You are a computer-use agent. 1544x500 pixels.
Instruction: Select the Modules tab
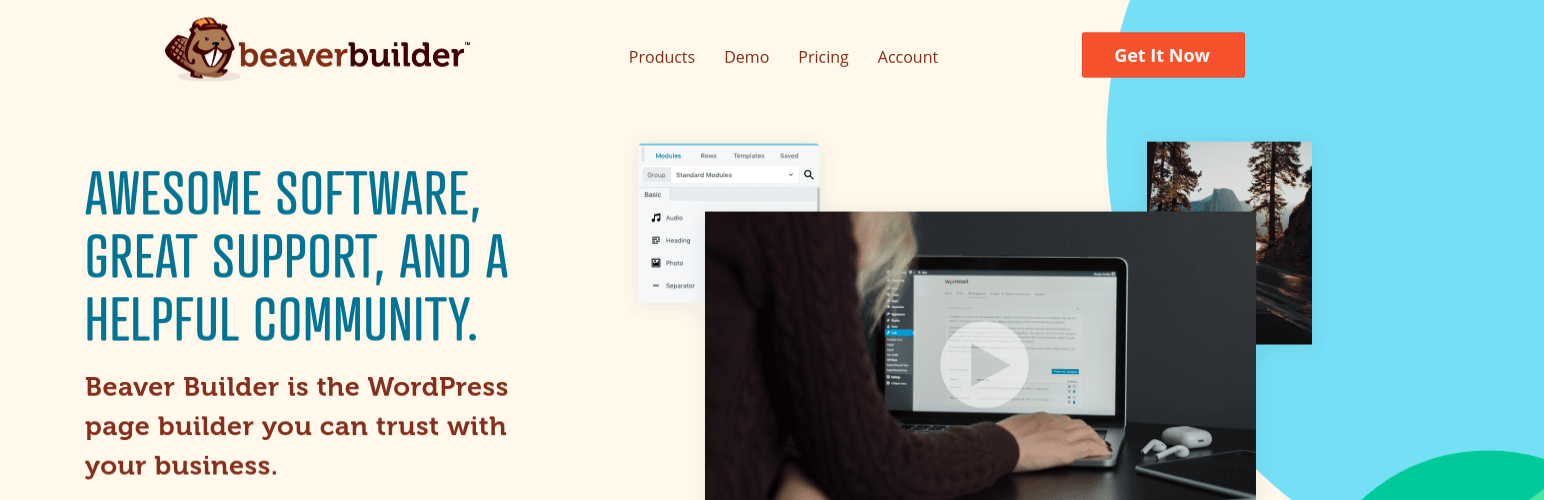pyautogui.click(x=668, y=156)
